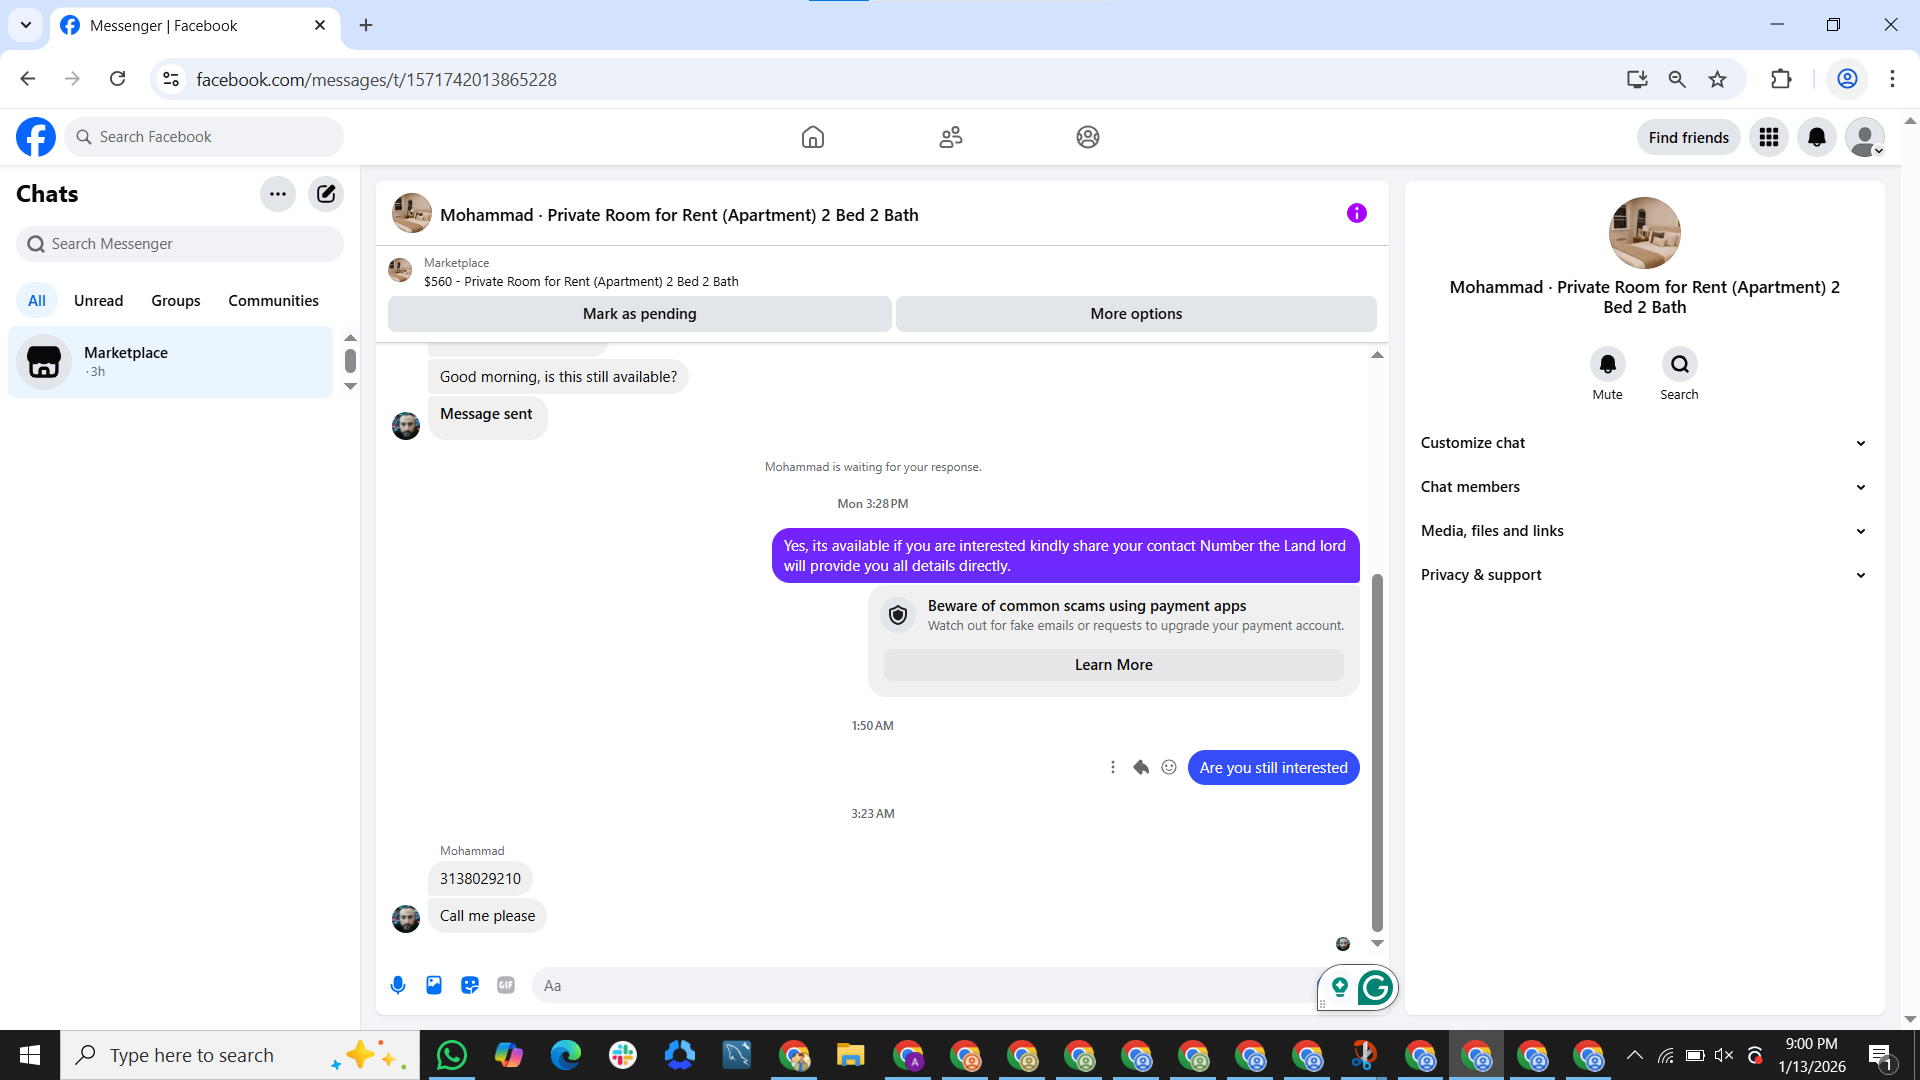Viewport: 1920px width, 1080px height.
Task: Switch to Unread chats tab
Action: (x=98, y=300)
